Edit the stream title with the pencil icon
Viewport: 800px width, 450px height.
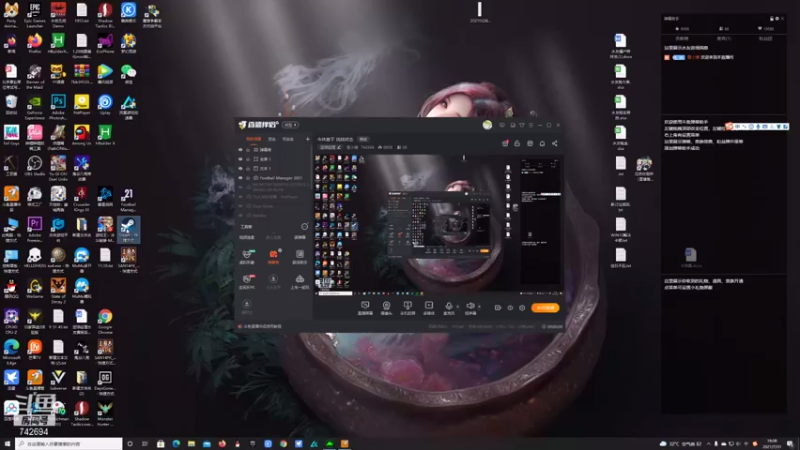pos(339,147)
